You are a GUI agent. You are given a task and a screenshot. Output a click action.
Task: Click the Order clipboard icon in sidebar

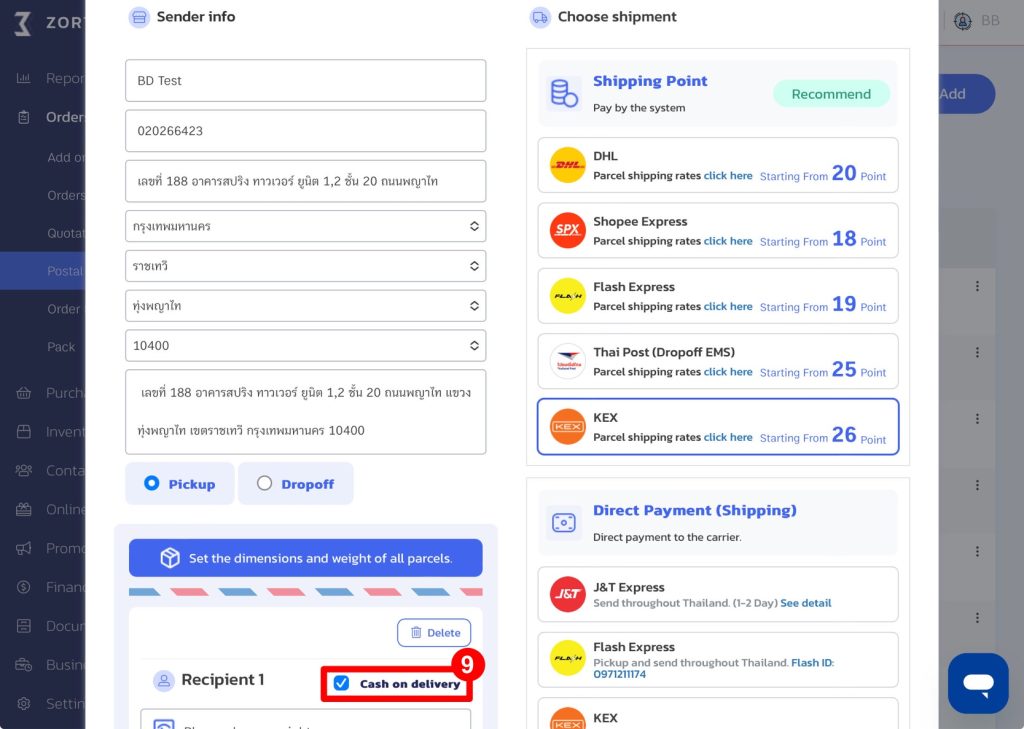pyautogui.click(x=24, y=118)
